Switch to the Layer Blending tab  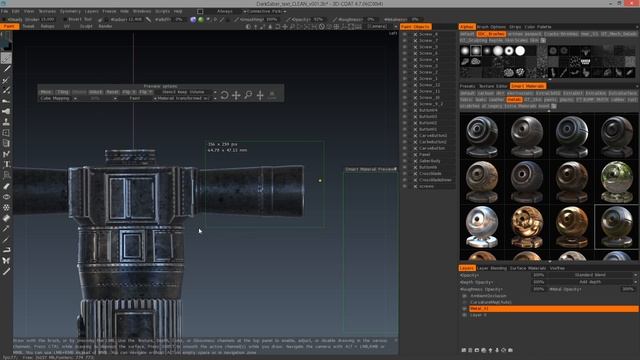click(x=491, y=268)
